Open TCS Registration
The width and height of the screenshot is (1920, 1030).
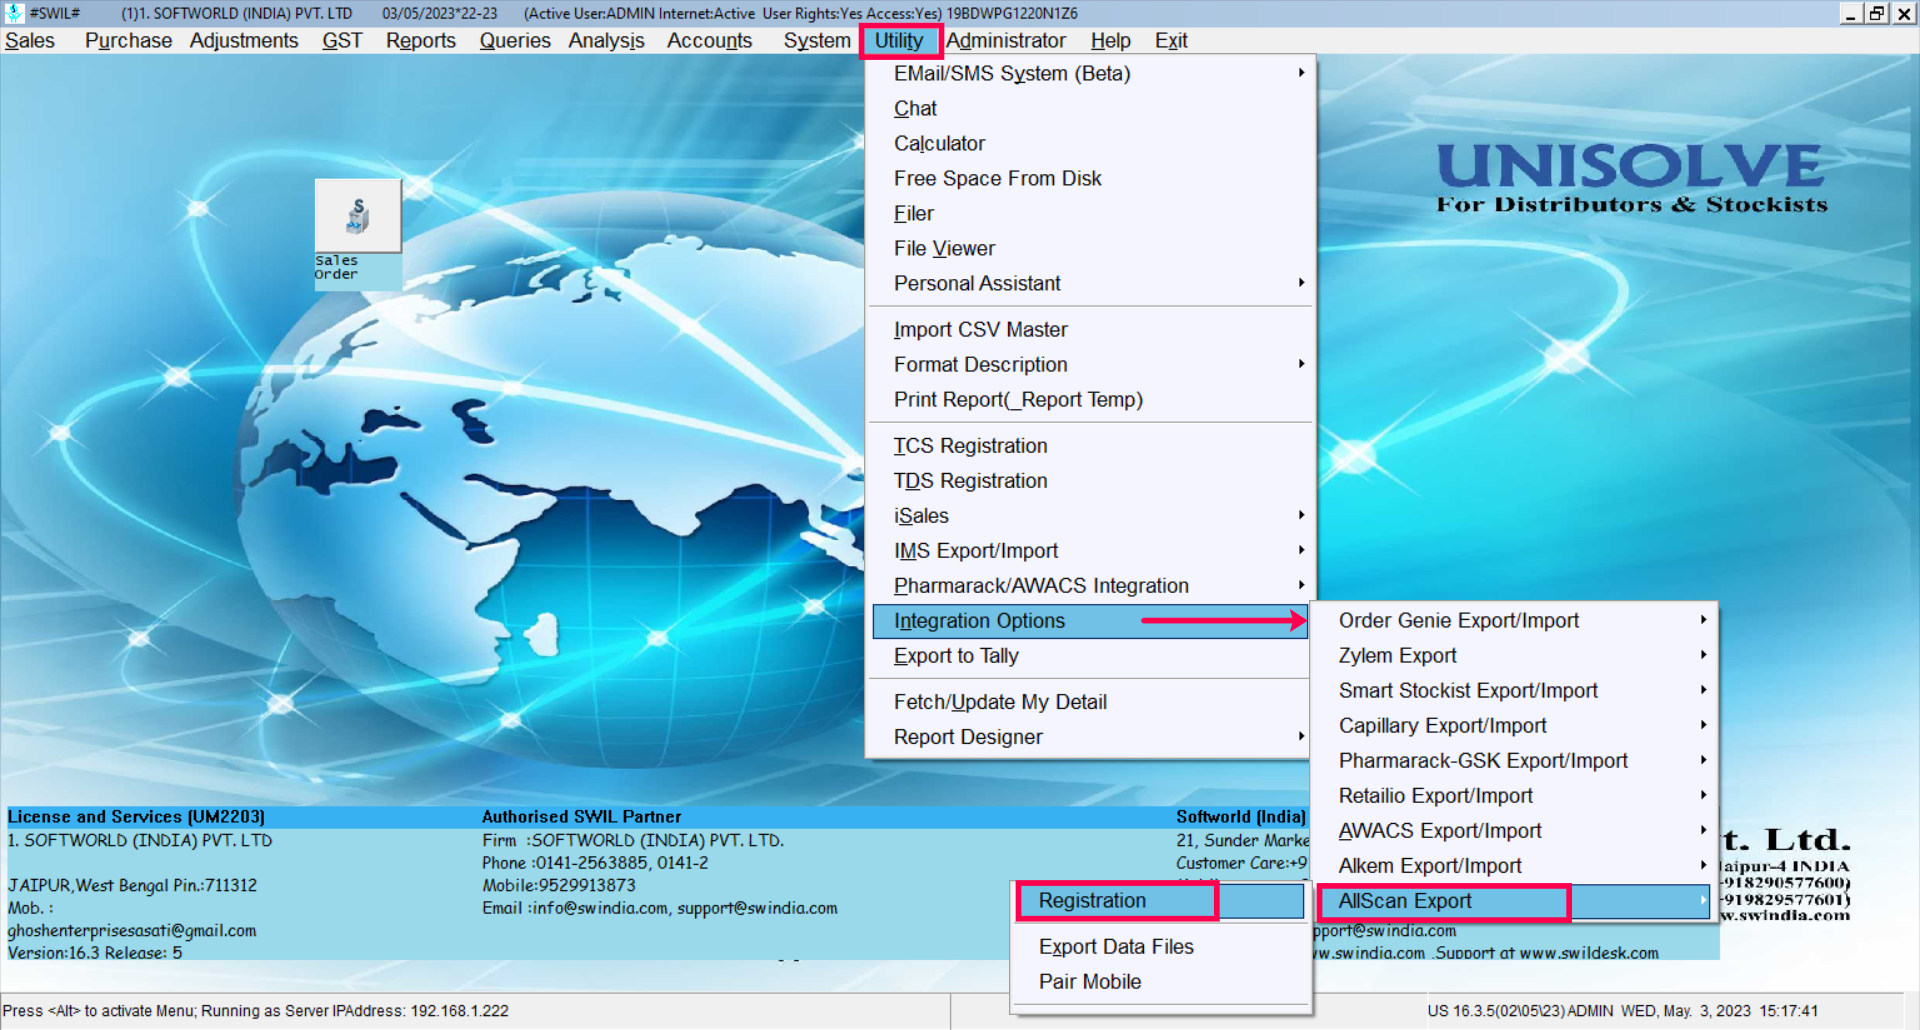pos(1090,446)
